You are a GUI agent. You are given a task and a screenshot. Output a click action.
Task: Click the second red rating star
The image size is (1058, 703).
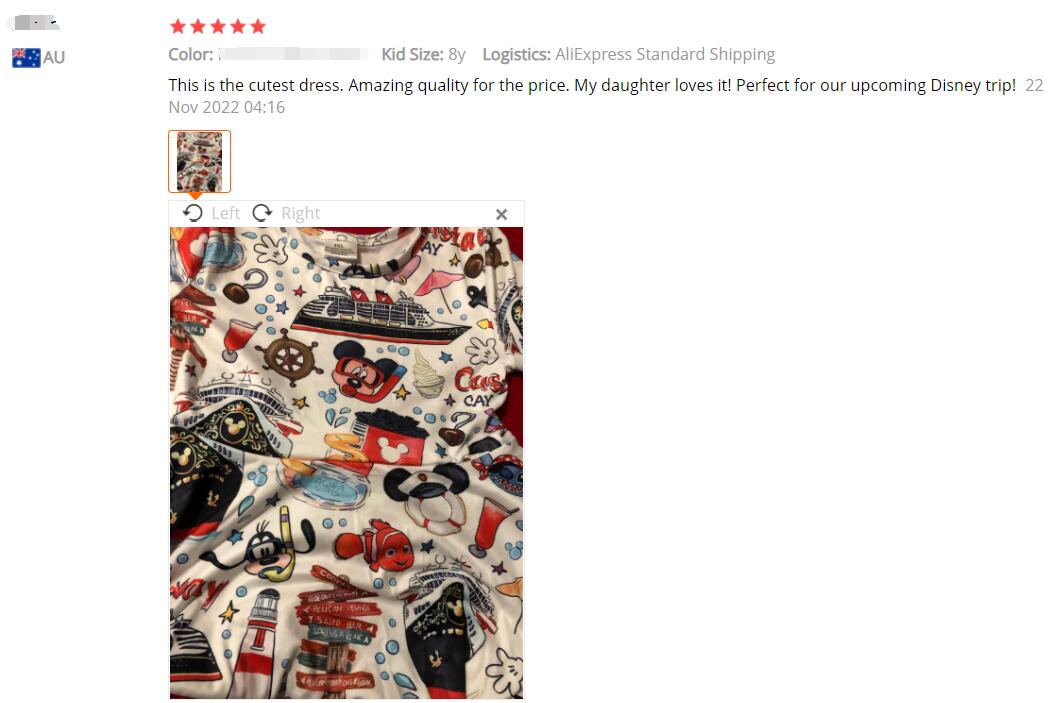198,26
